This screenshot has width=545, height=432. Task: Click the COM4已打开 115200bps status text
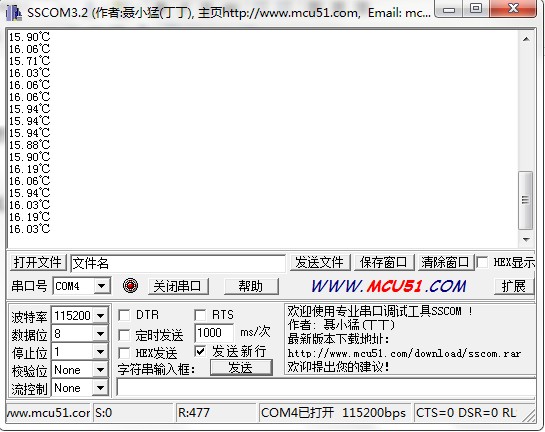tap(334, 413)
